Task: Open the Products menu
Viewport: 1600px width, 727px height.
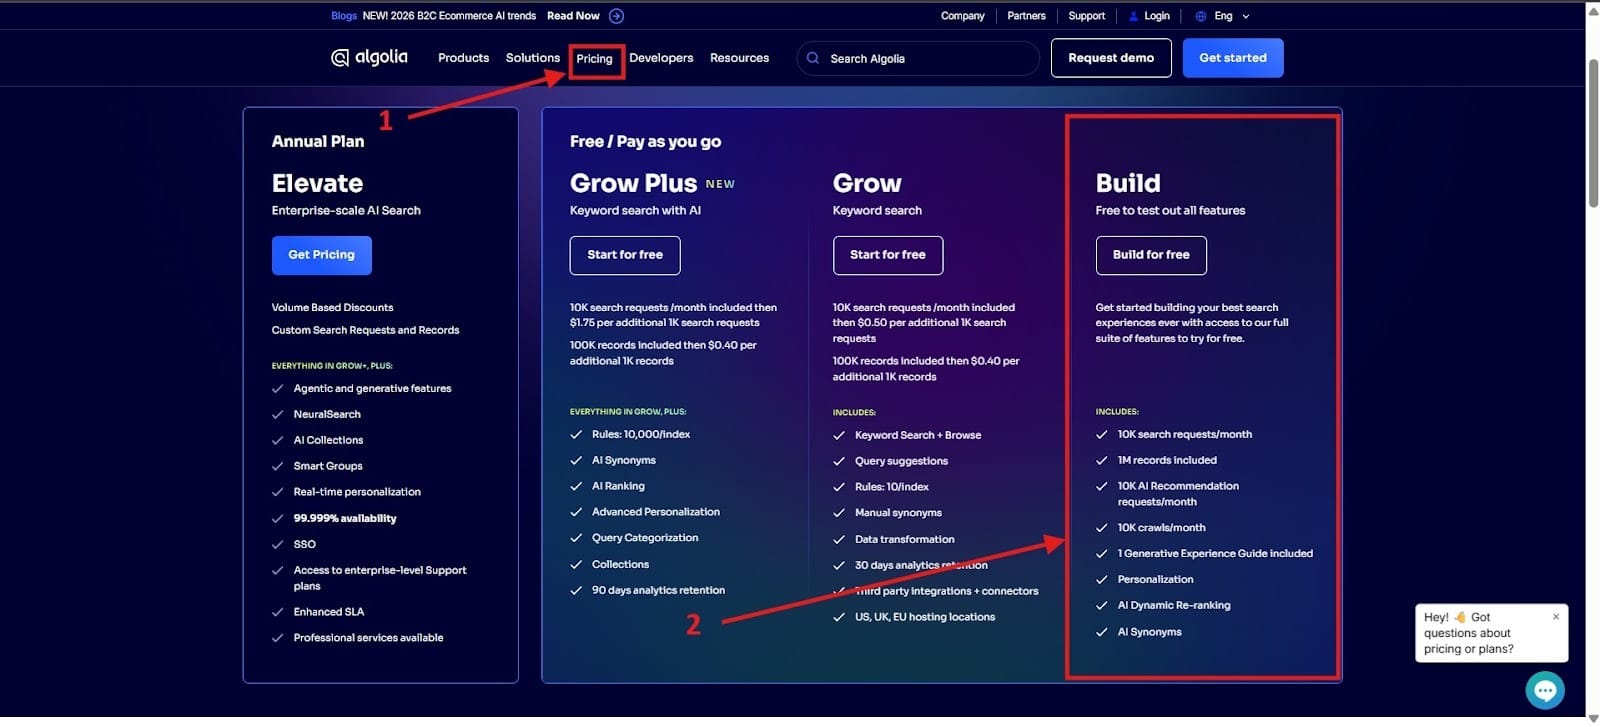Action: tap(463, 58)
